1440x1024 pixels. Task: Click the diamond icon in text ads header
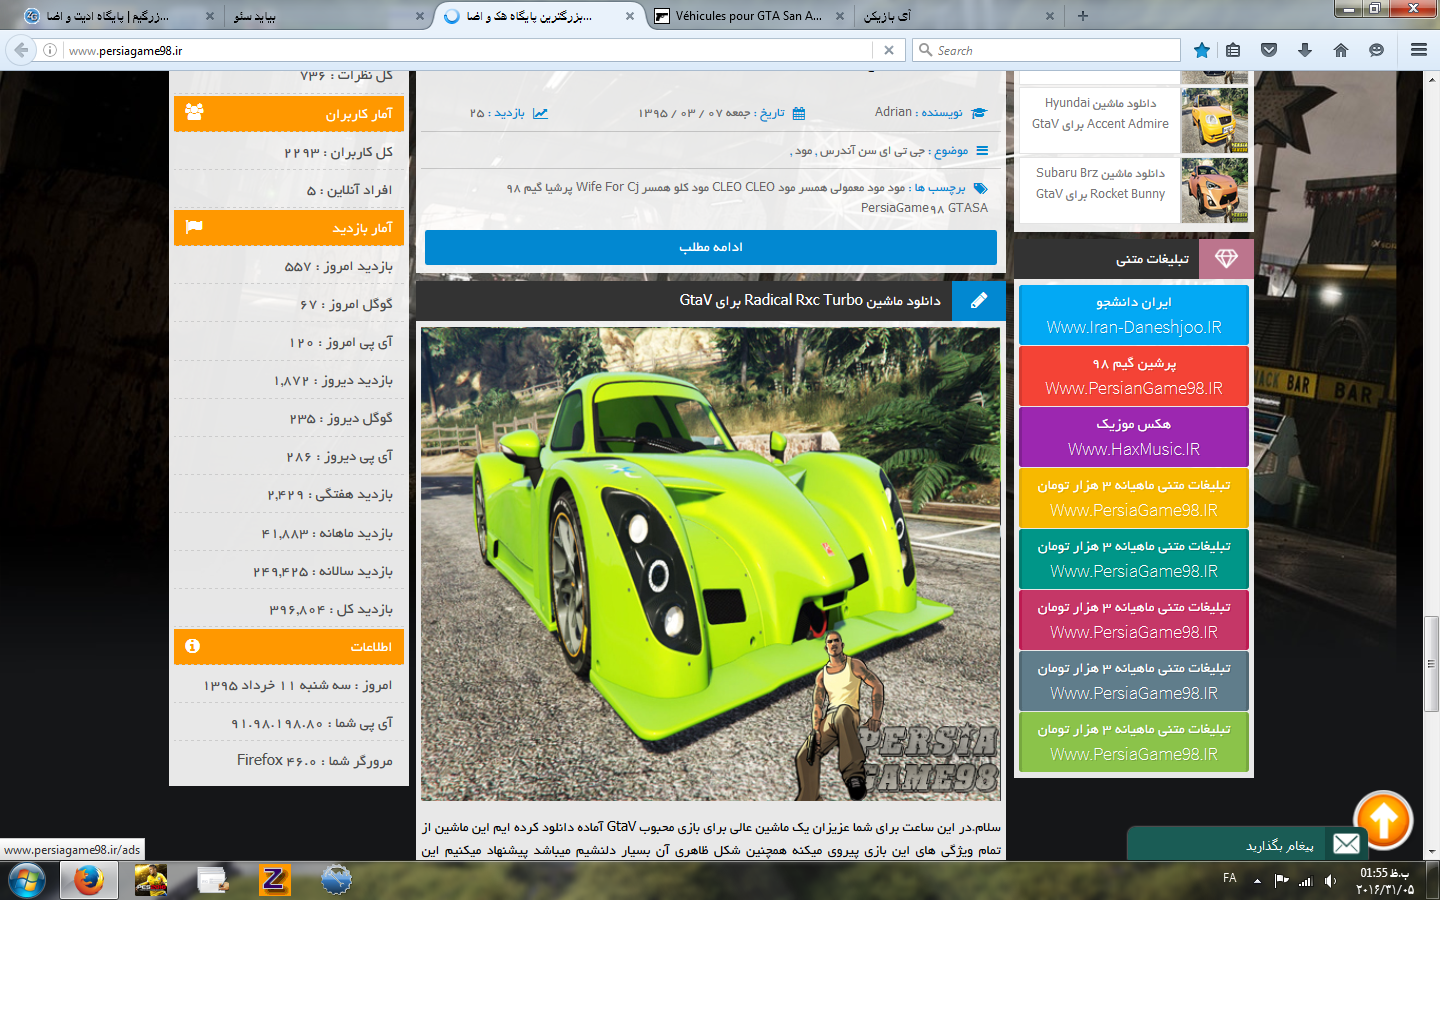(1226, 259)
